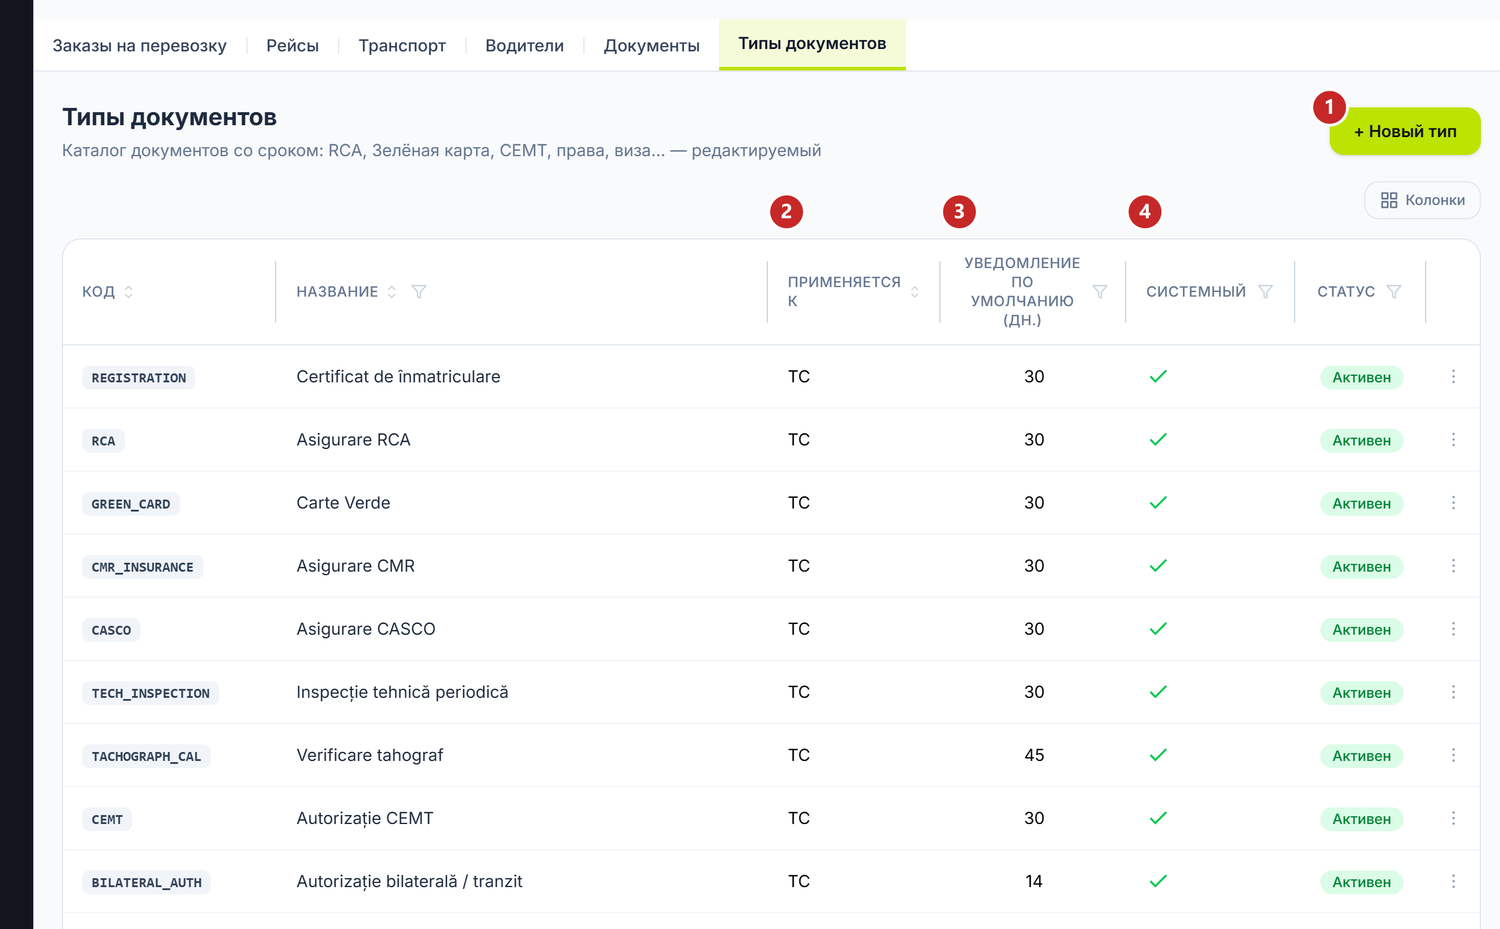Click the name Asigurare CMR
Image resolution: width=1500 pixels, height=929 pixels.
point(355,566)
